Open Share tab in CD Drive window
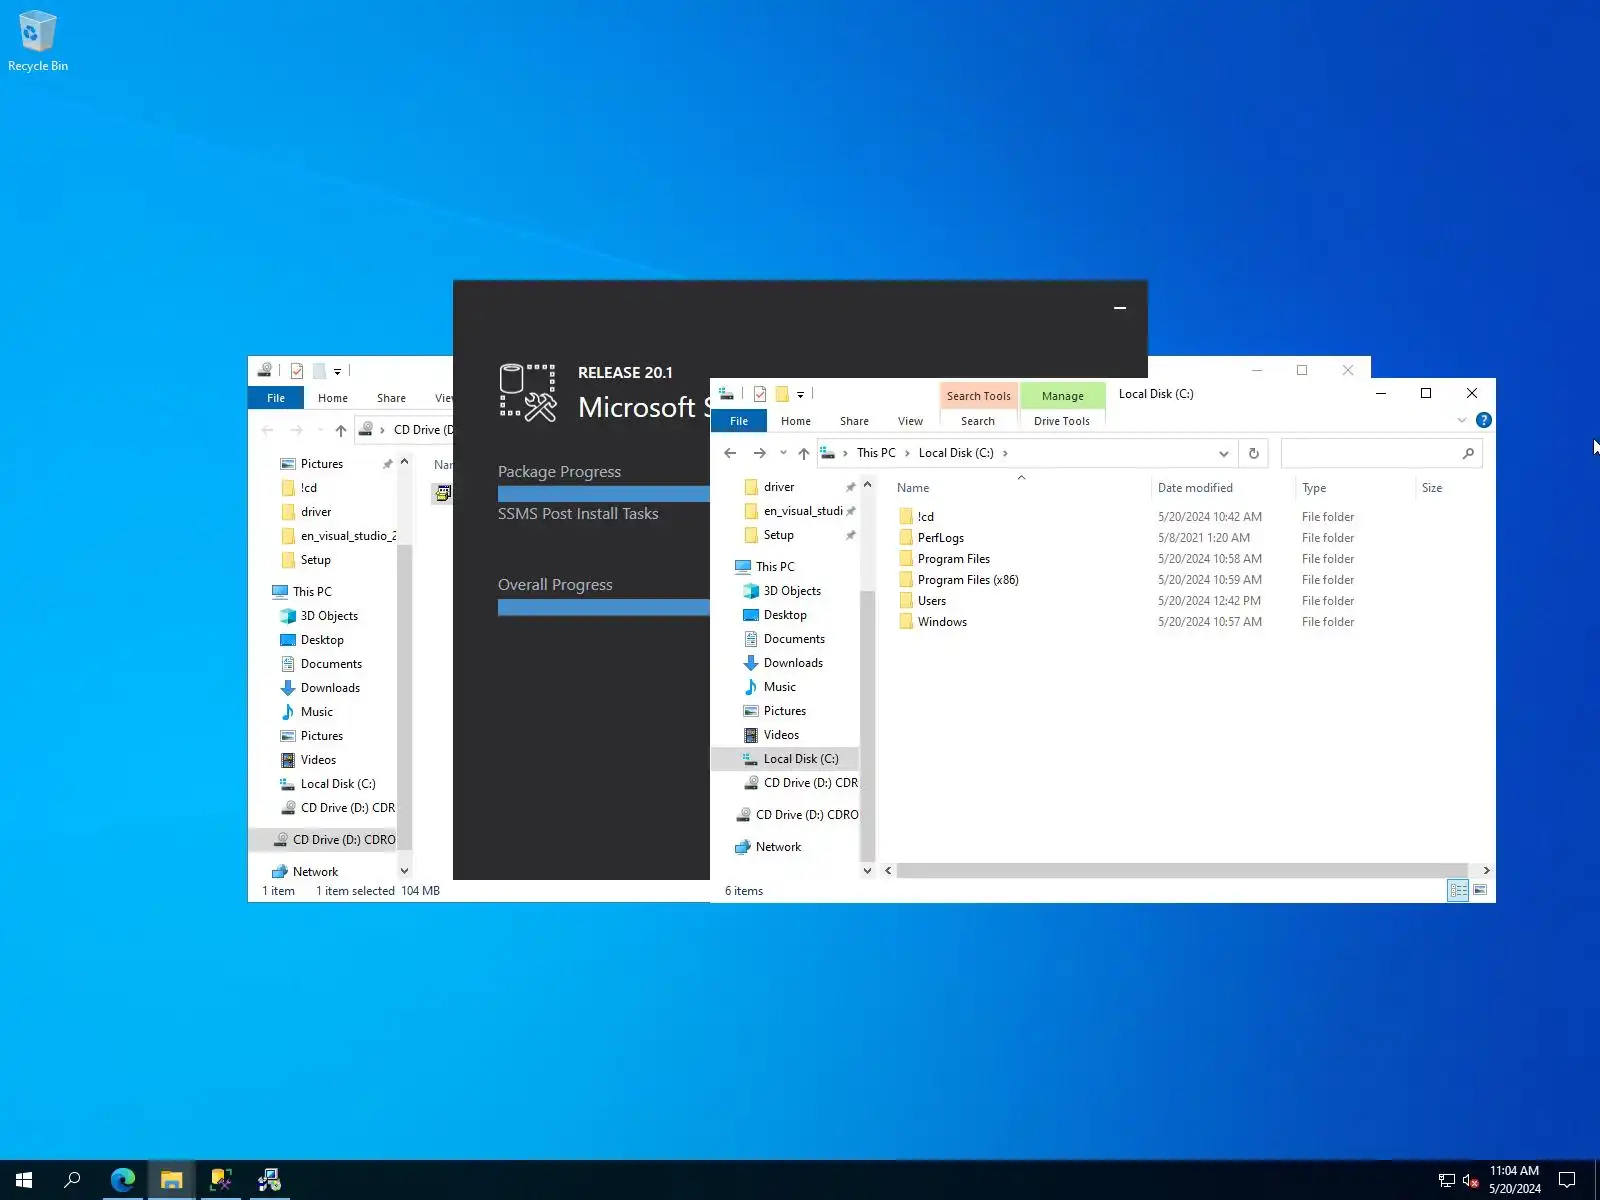This screenshot has height=1200, width=1600. tap(391, 398)
